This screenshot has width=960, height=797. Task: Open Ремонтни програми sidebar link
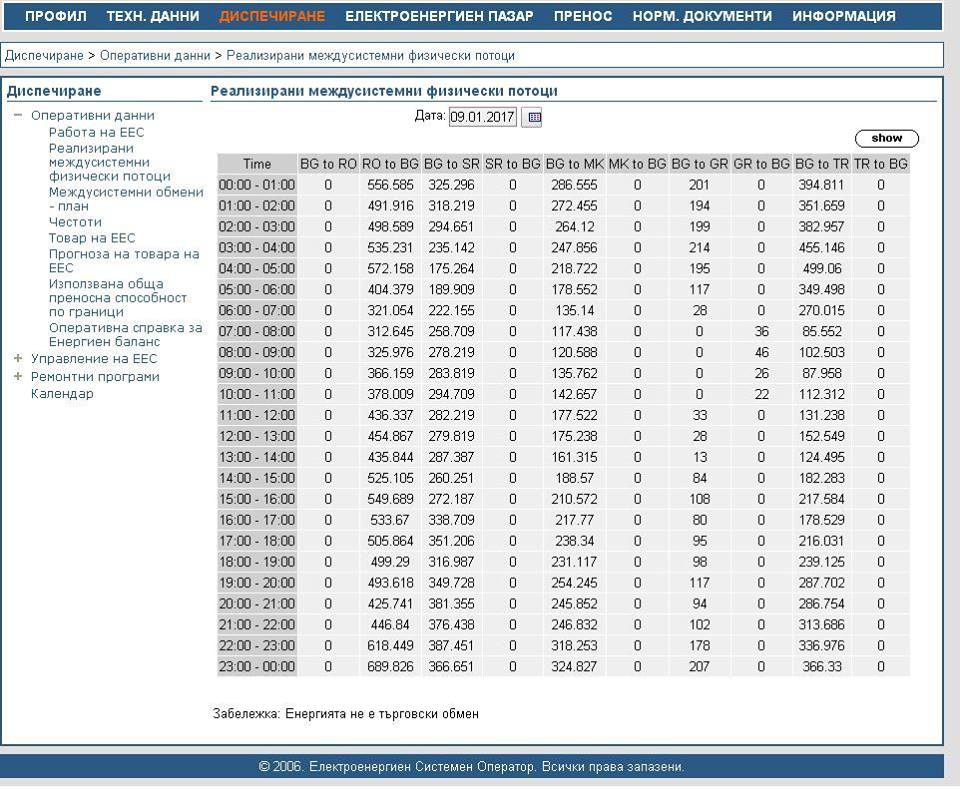pyautogui.click(x=95, y=376)
